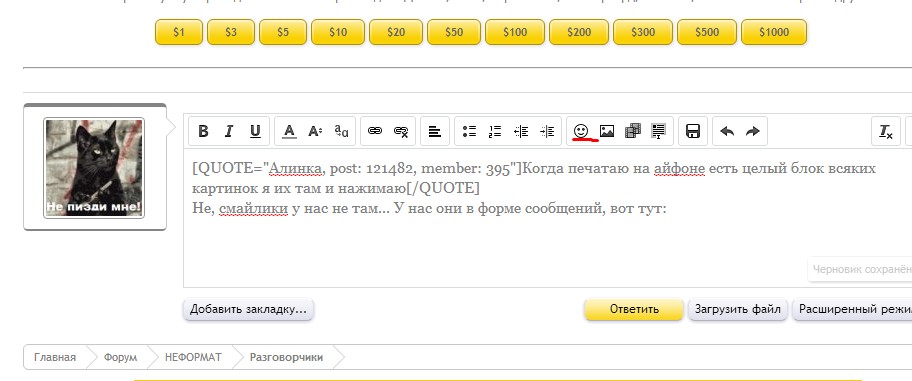Open smilies panel

tap(581, 131)
